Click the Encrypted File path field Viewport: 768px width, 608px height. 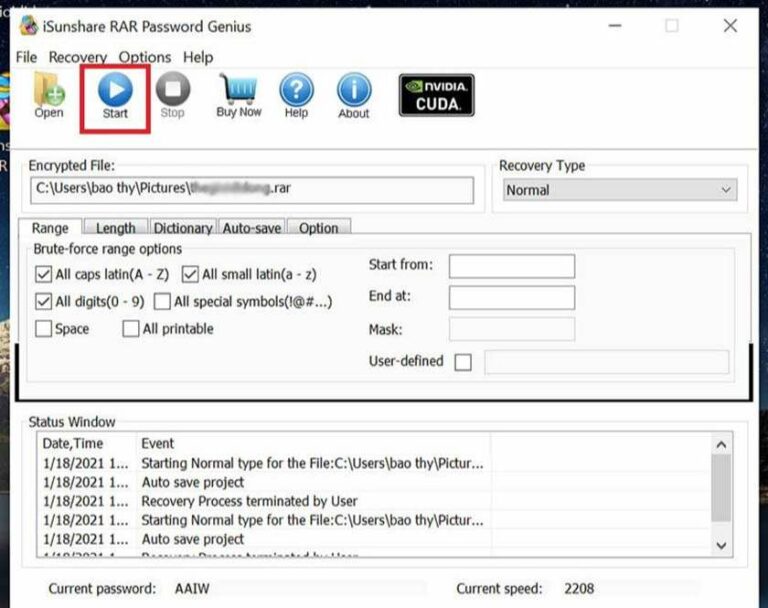click(x=252, y=190)
